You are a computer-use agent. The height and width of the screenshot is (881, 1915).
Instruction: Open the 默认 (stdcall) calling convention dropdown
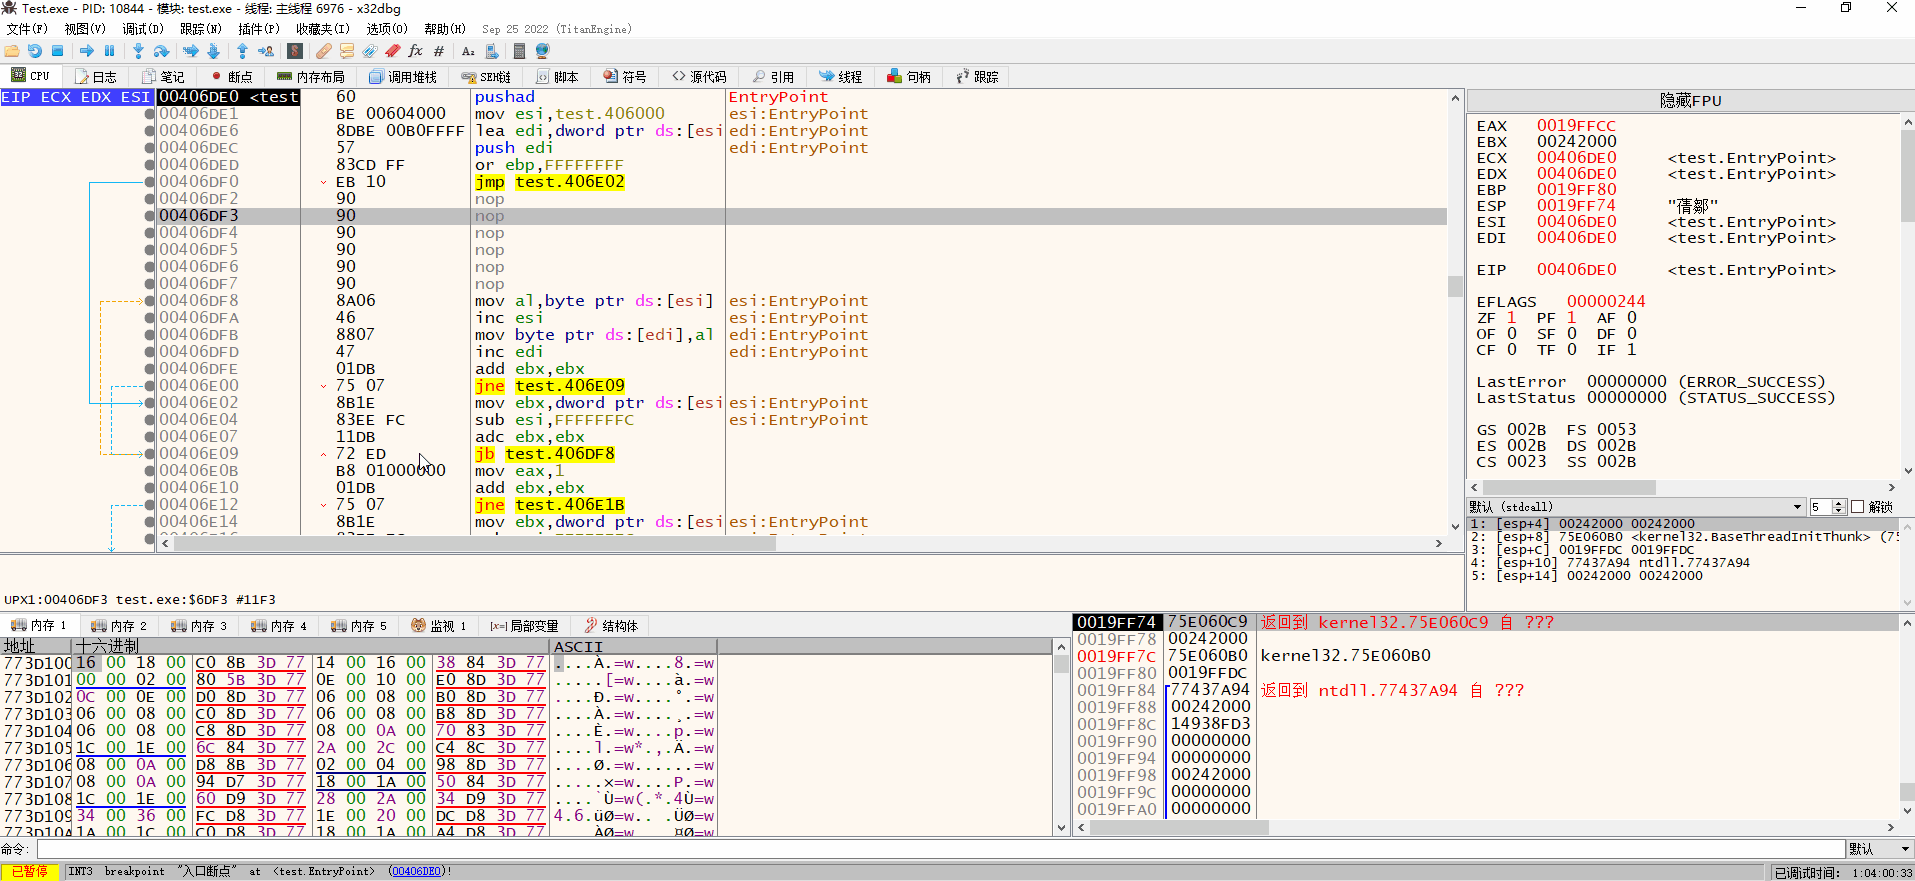pos(1636,507)
